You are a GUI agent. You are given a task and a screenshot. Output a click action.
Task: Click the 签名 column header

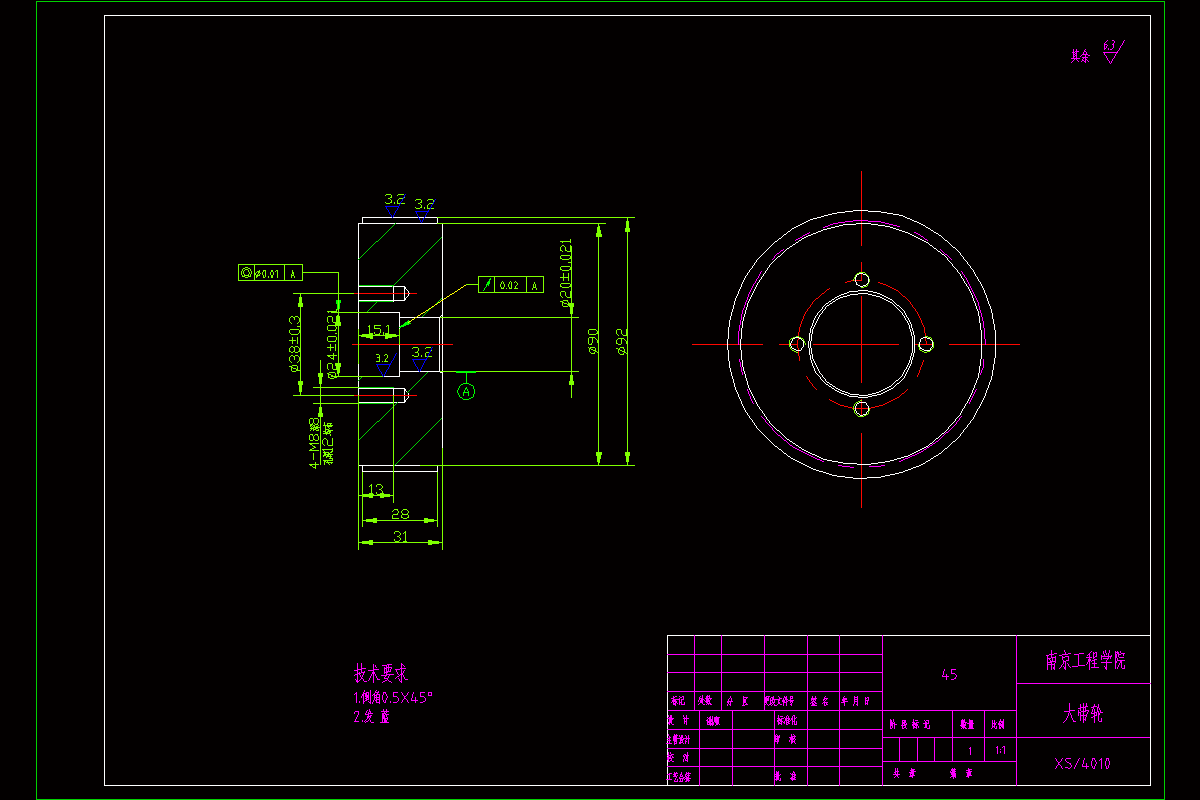[821, 702]
